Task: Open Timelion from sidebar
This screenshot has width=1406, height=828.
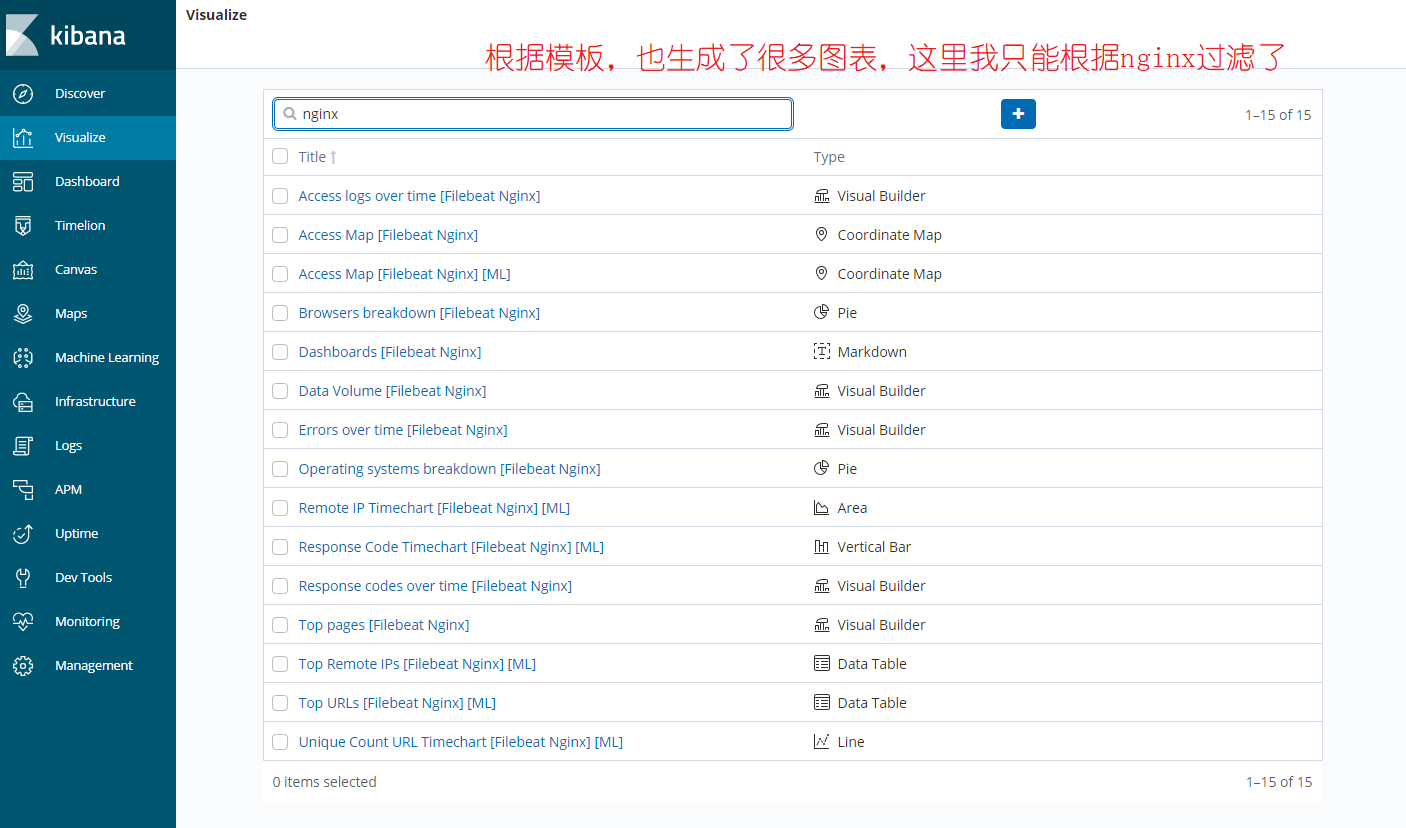Action: (x=80, y=225)
